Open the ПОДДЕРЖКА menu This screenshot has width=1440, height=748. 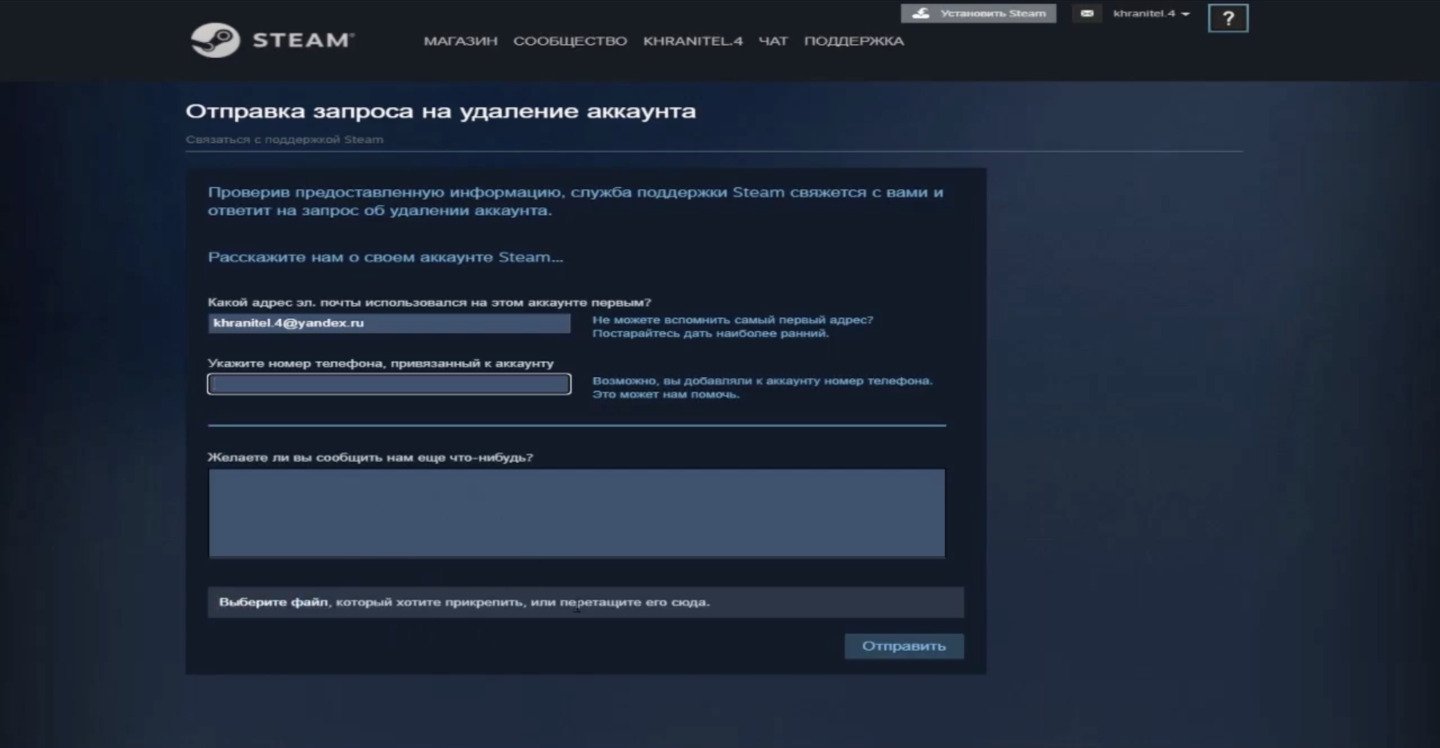pos(853,41)
